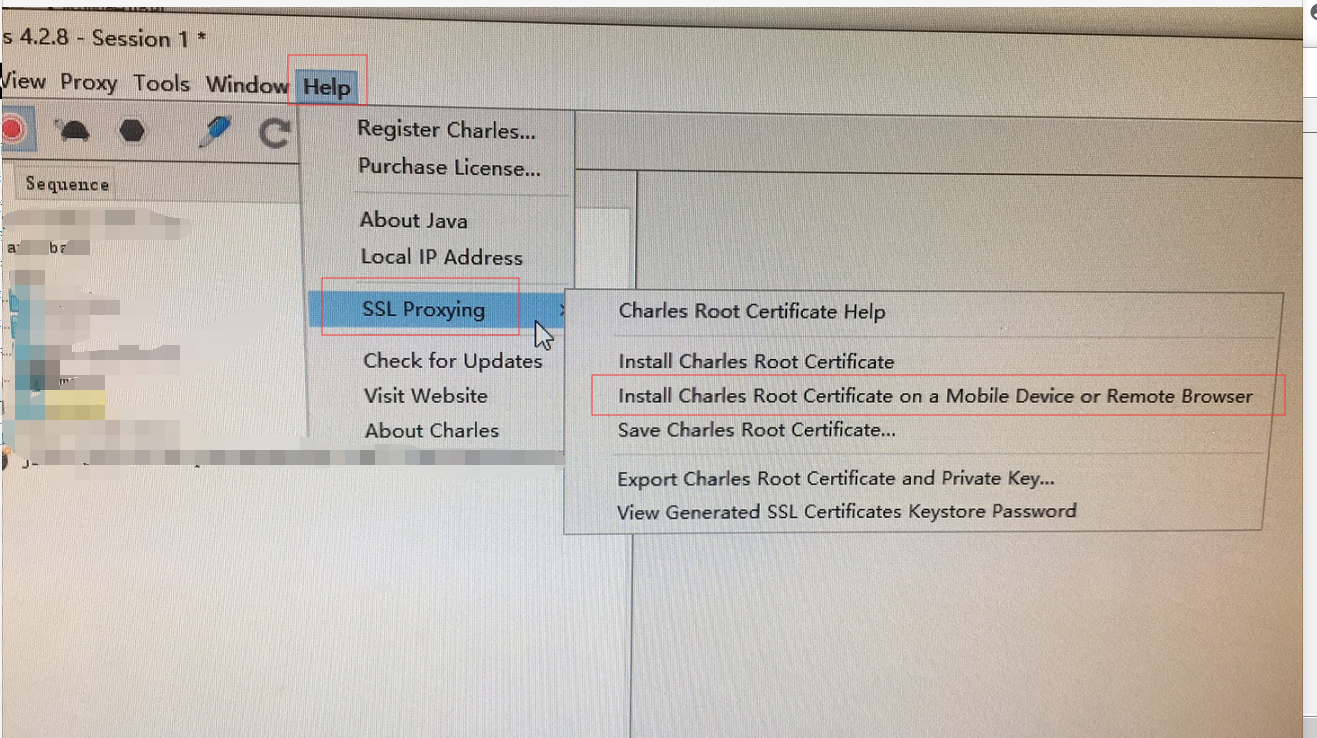Open Compose with the blue pen icon

click(x=213, y=132)
